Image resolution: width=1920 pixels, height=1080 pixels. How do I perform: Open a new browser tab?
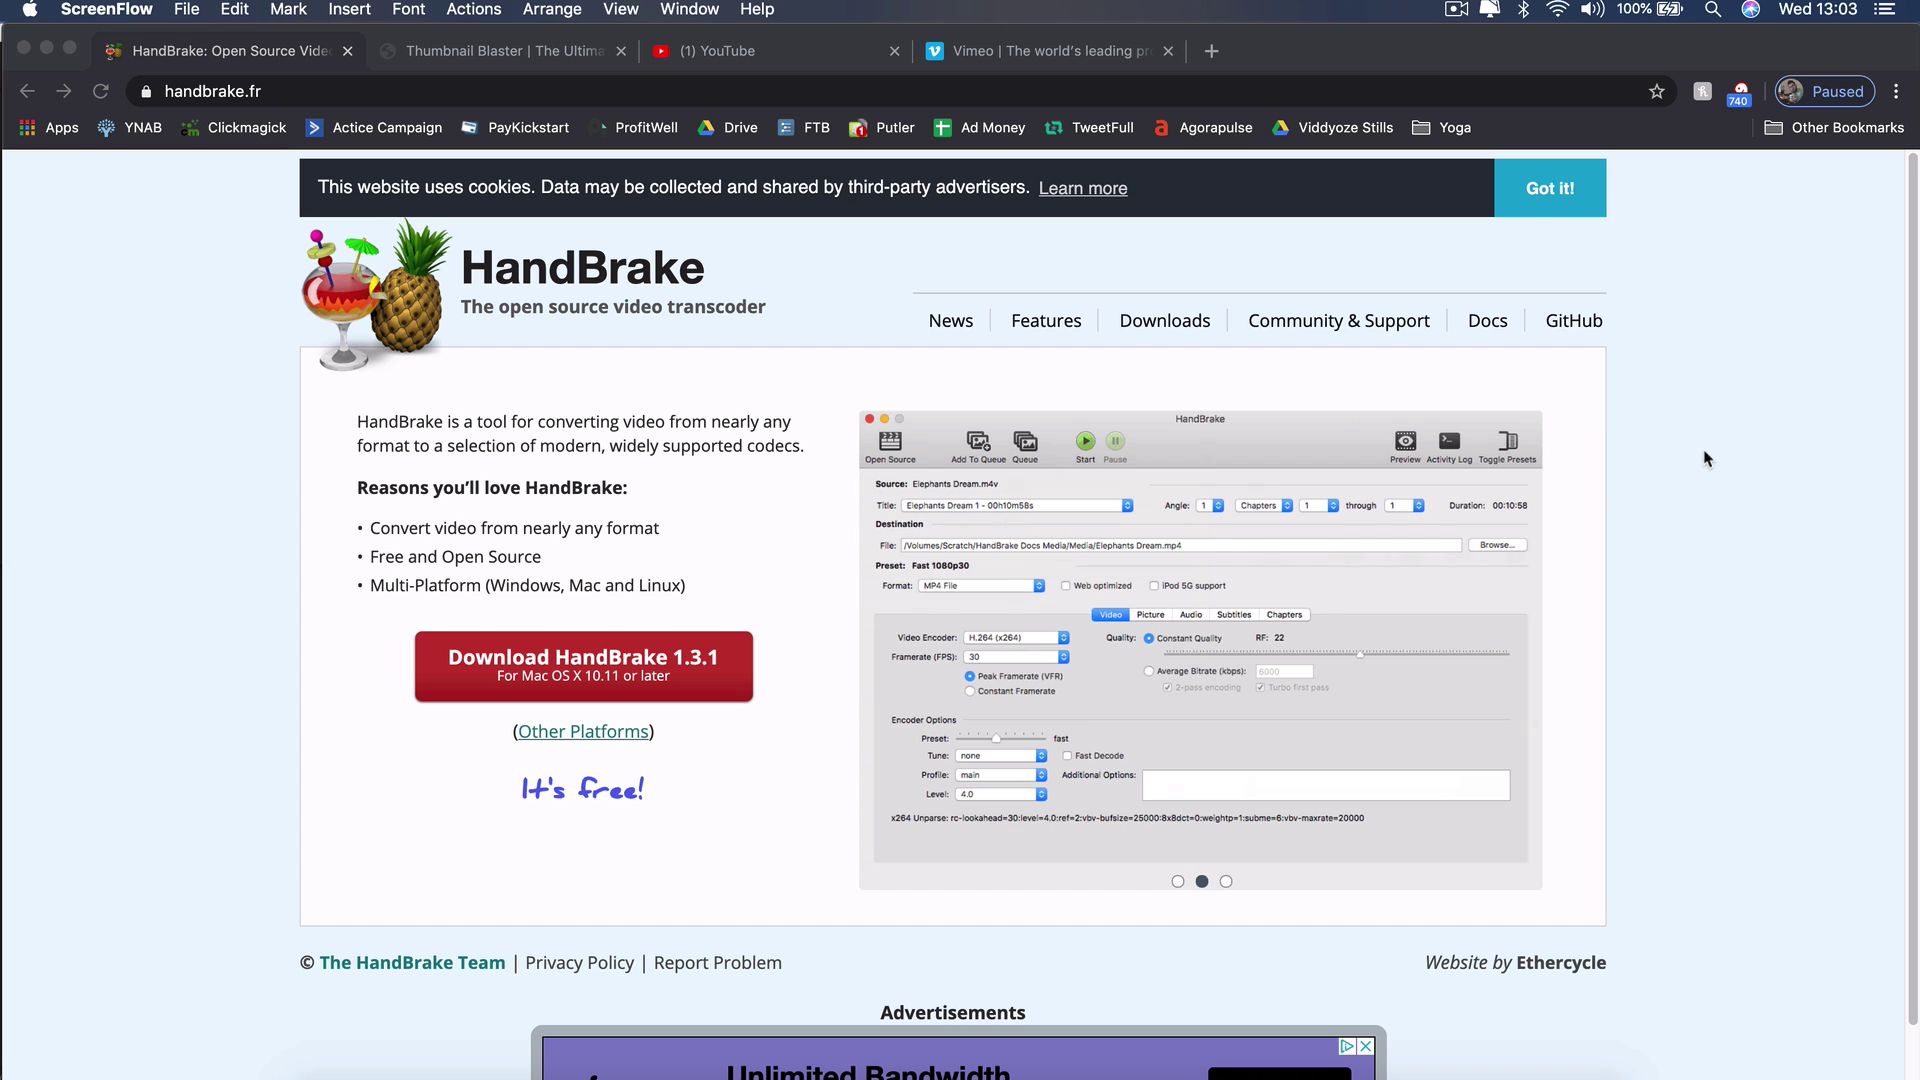(1211, 51)
